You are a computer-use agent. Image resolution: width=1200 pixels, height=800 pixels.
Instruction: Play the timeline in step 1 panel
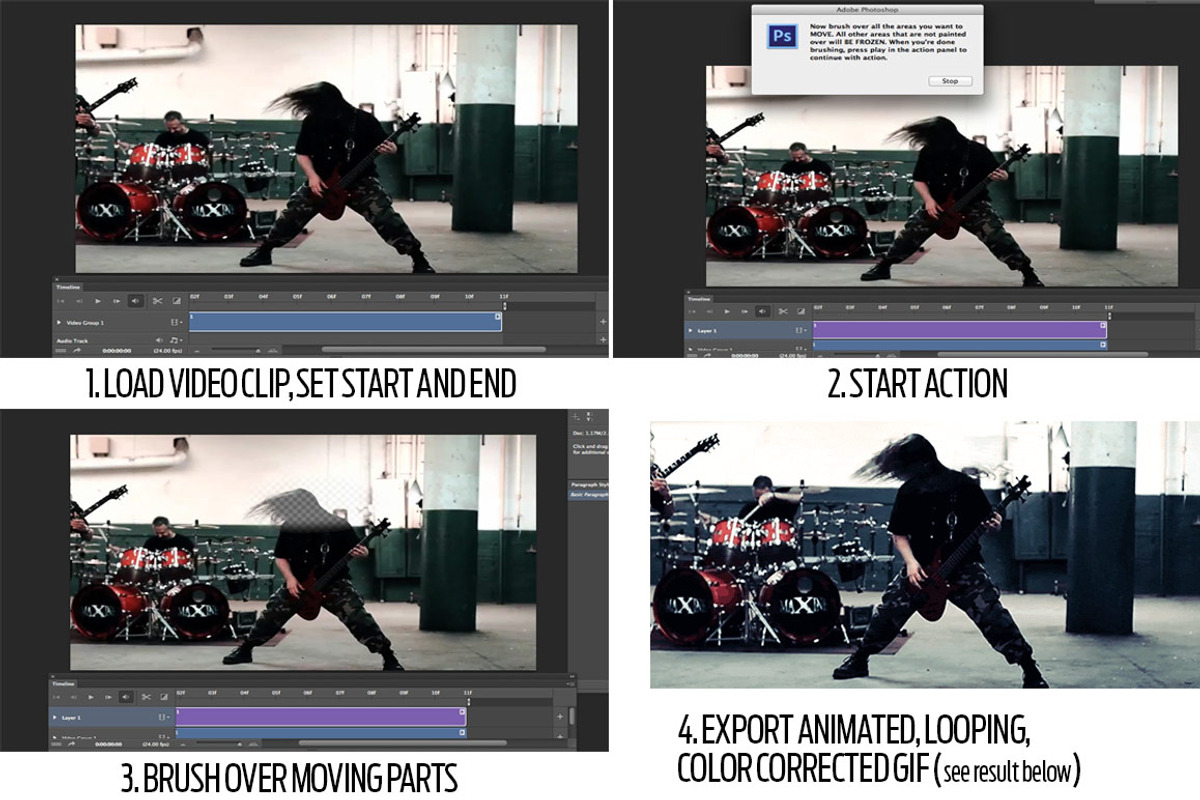point(98,301)
